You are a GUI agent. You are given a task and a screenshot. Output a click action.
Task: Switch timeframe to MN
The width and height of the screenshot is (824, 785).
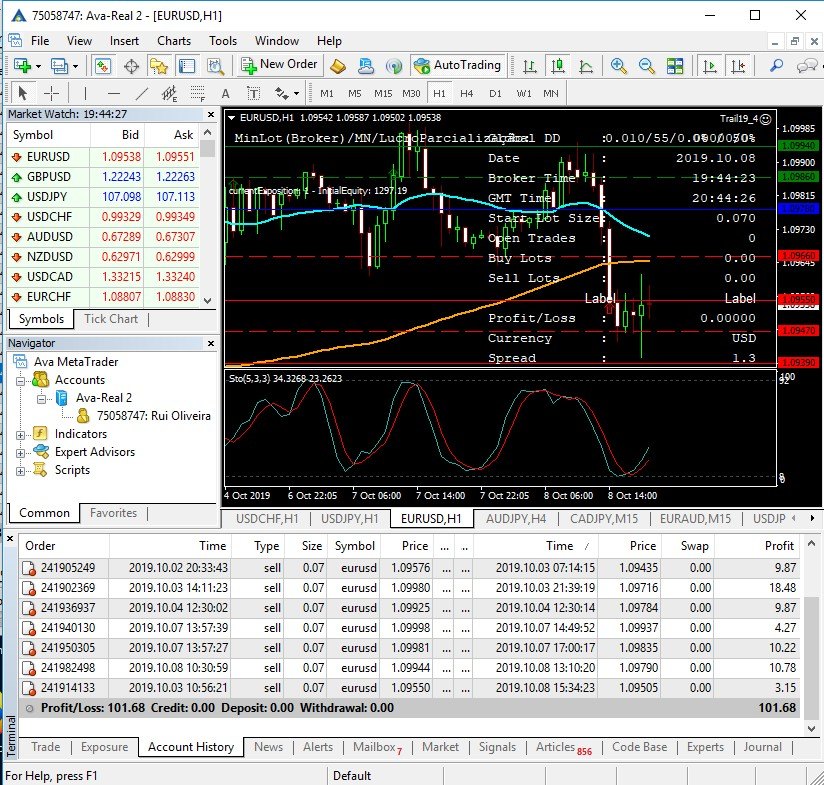coord(551,94)
